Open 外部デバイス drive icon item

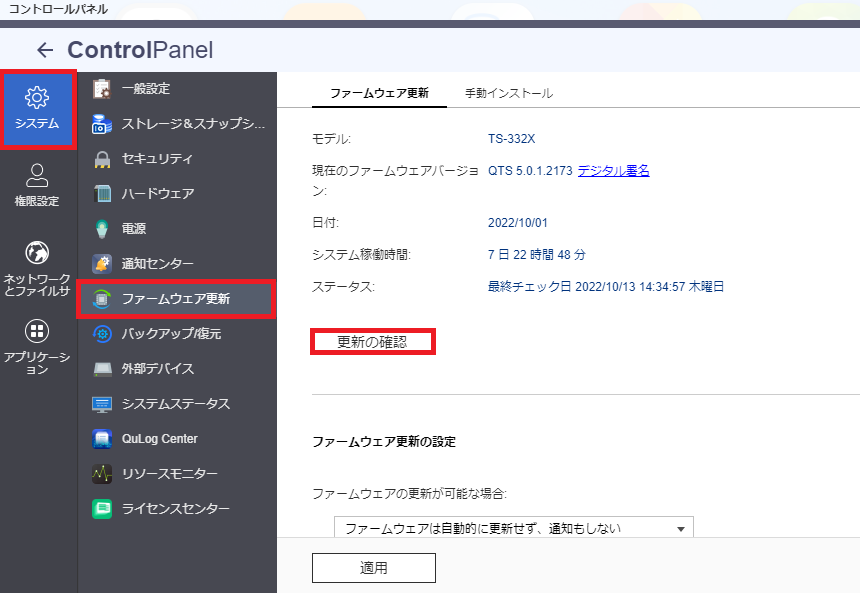click(x=177, y=369)
